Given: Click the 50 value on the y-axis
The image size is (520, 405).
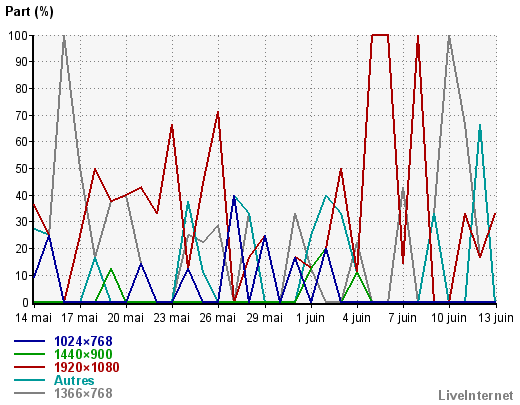Looking at the screenshot, I should [22, 169].
